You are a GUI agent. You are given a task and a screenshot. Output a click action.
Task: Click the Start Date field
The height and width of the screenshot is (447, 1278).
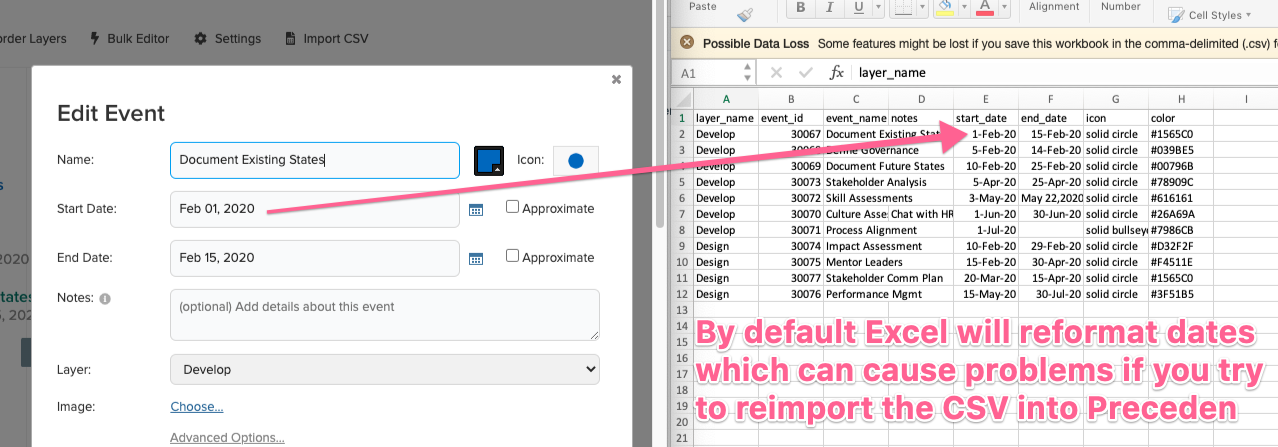tap(315, 209)
